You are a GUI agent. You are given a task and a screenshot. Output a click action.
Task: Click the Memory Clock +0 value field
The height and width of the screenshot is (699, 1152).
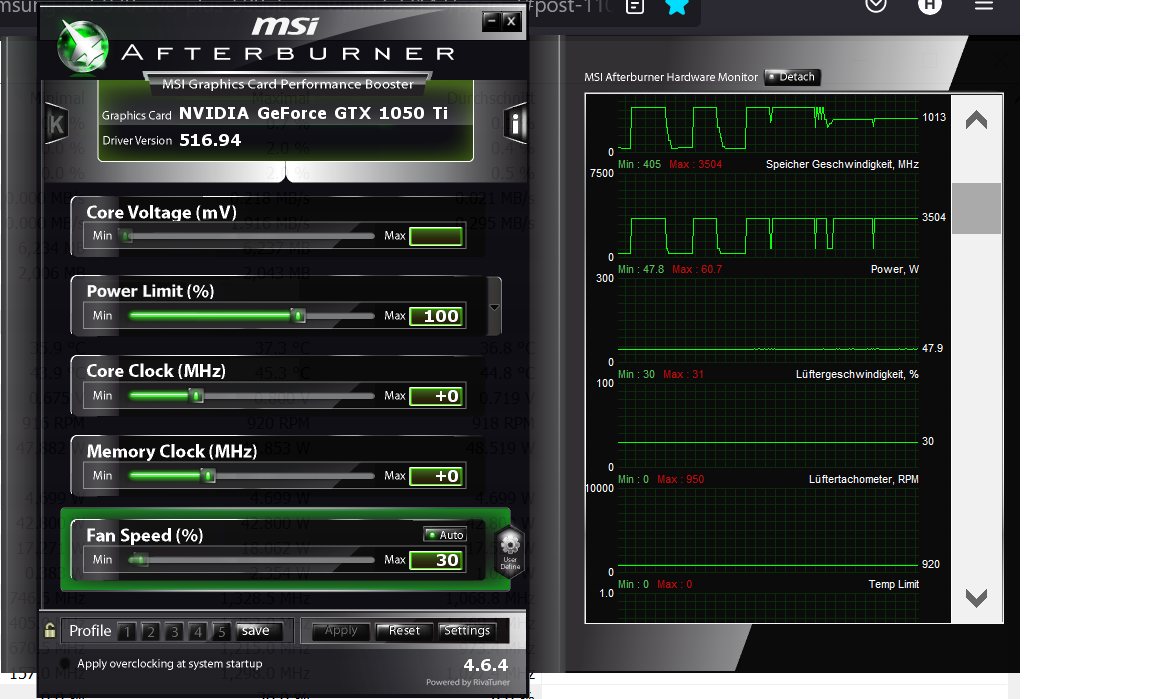[436, 476]
